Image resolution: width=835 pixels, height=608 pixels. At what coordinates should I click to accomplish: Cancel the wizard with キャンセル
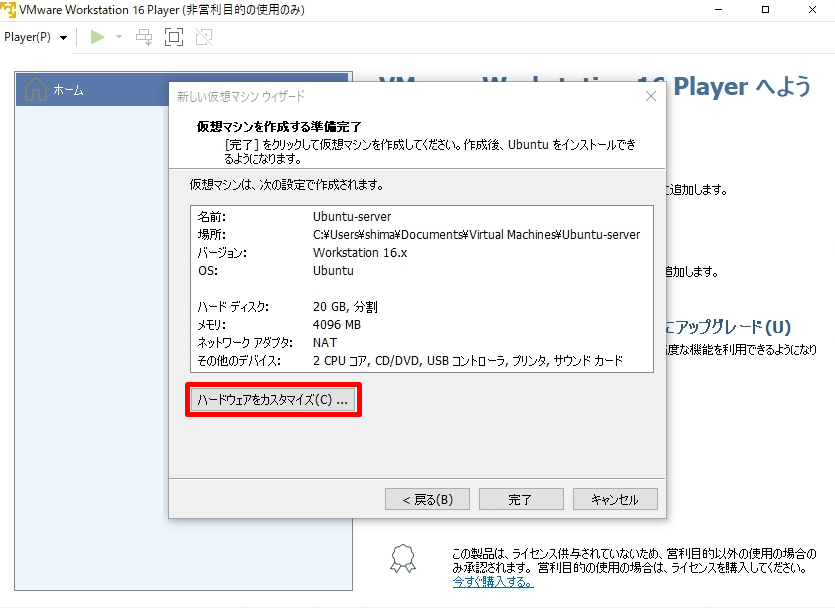click(615, 499)
